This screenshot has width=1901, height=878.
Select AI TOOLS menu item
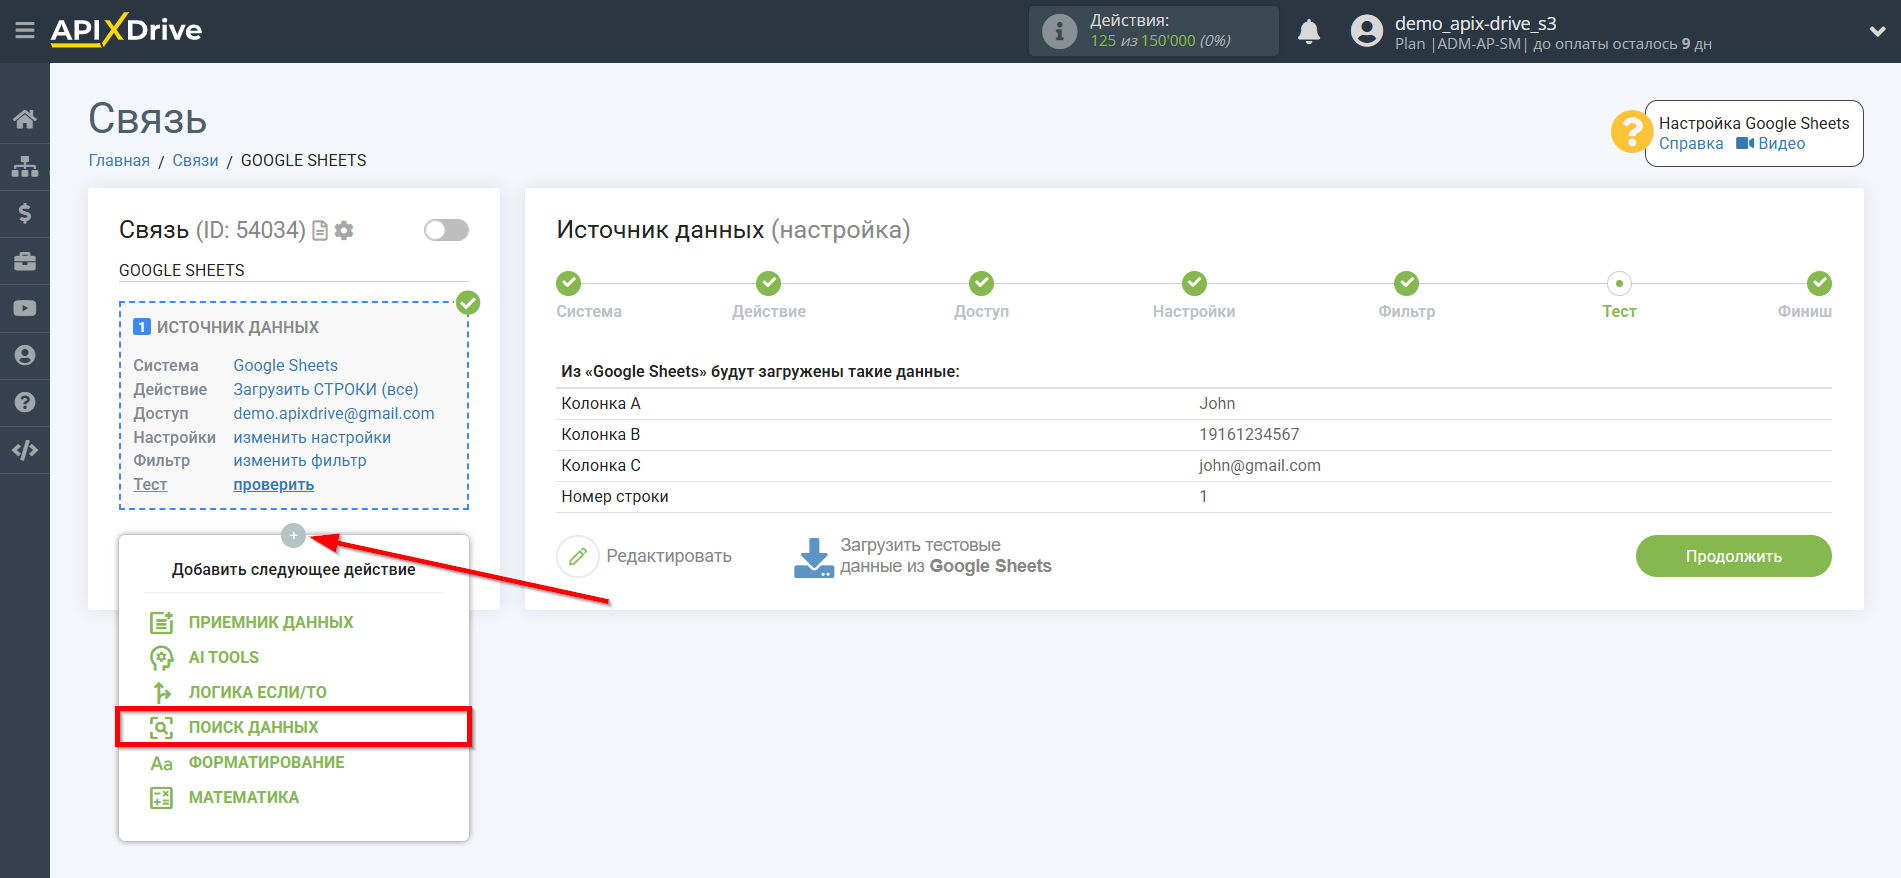click(x=224, y=657)
